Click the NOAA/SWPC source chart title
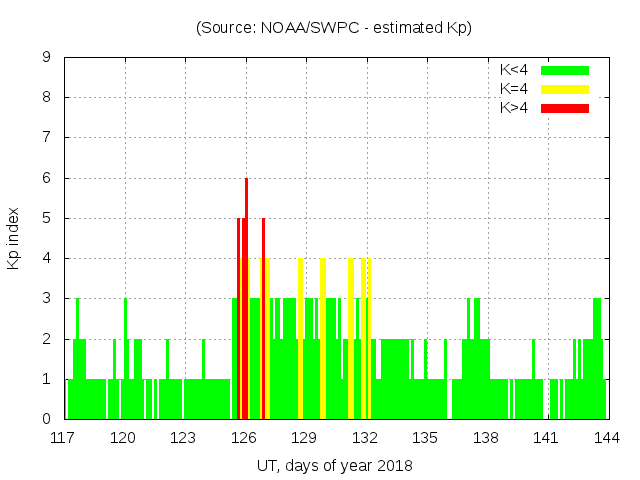The width and height of the screenshot is (640, 480). (333, 28)
